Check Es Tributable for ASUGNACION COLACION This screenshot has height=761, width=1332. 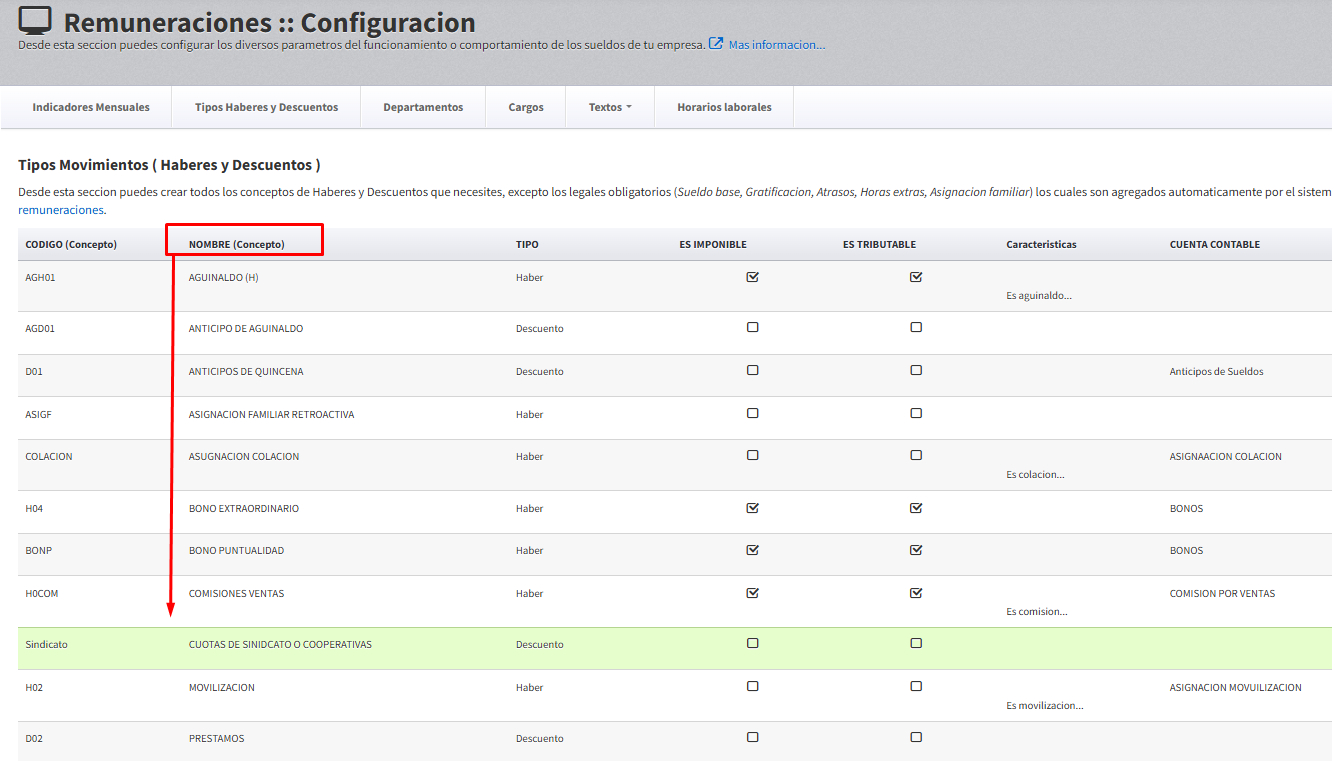(x=916, y=455)
